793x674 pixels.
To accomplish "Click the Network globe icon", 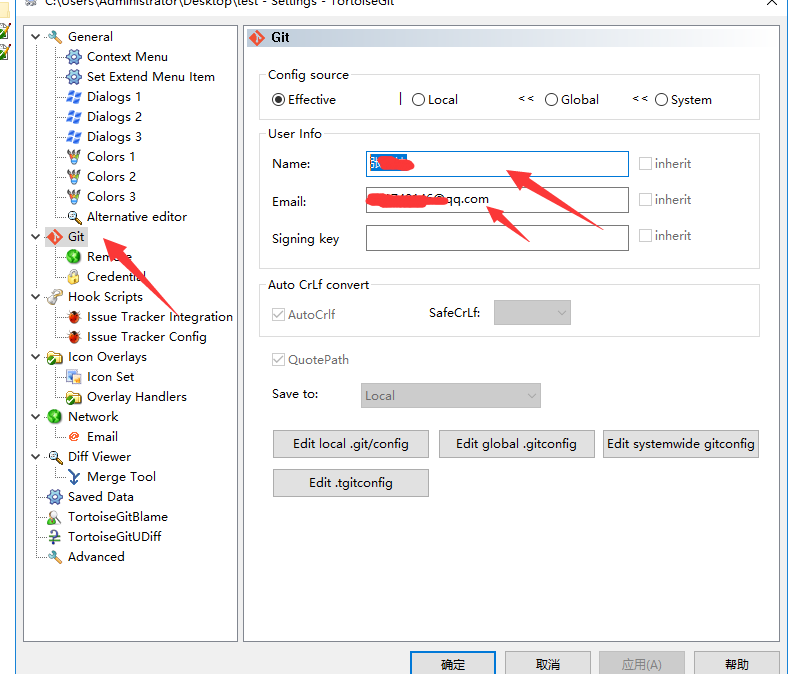I will [x=55, y=417].
